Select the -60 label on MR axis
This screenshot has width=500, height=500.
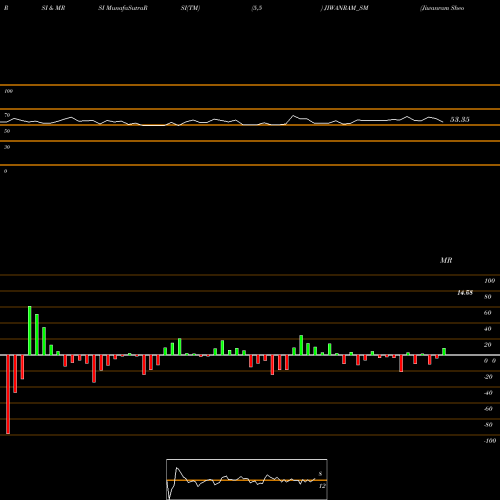point(488,409)
